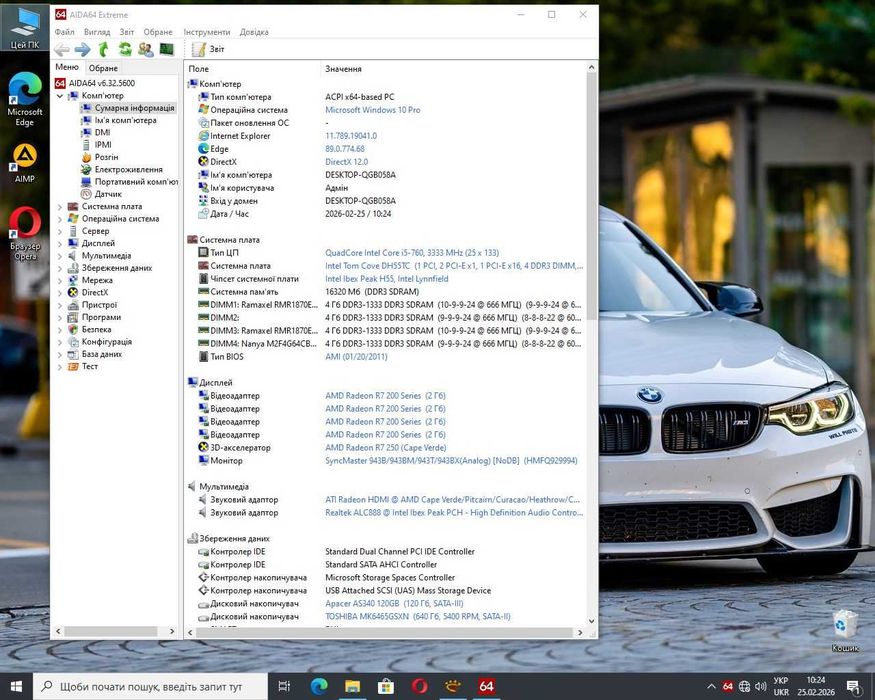Expand the Операційна система tree node
875x700 pixels.
[60, 219]
